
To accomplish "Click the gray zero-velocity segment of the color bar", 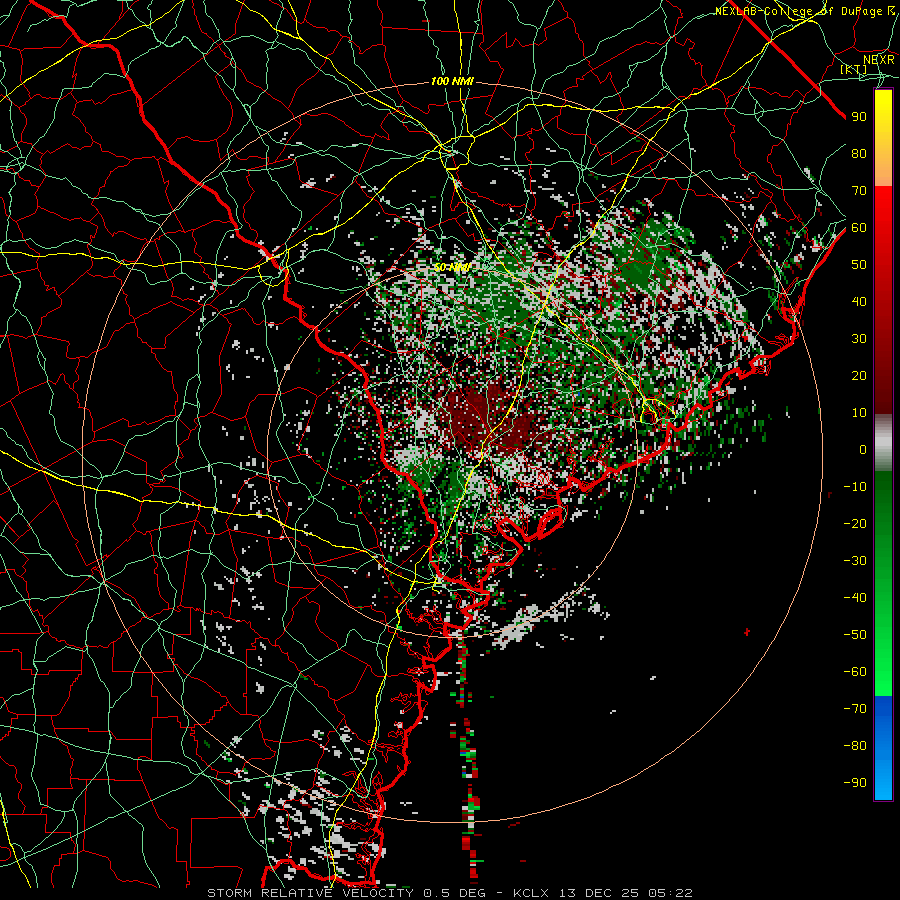I will [x=883, y=443].
